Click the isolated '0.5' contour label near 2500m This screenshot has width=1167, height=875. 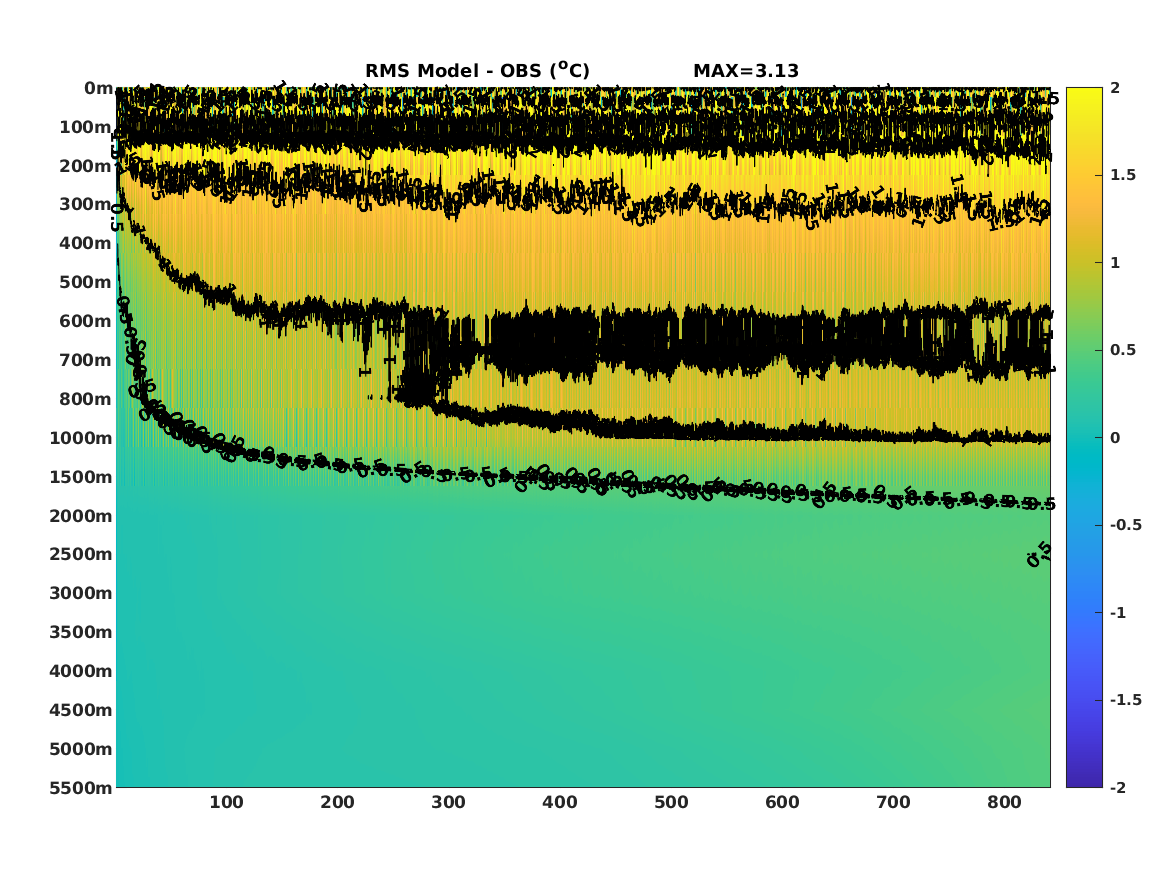[x=1040, y=554]
